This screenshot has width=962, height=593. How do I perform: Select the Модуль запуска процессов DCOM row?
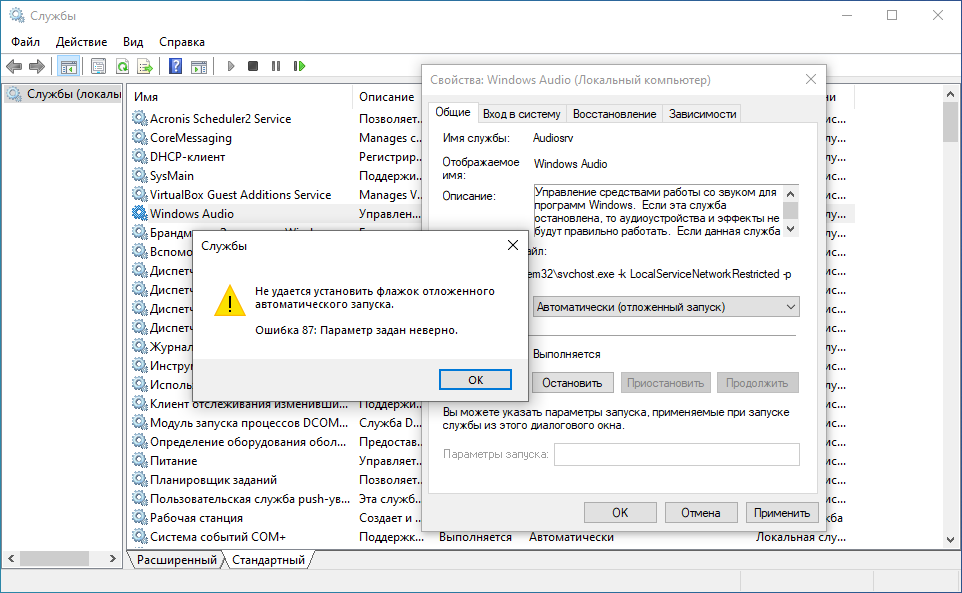click(x=276, y=423)
